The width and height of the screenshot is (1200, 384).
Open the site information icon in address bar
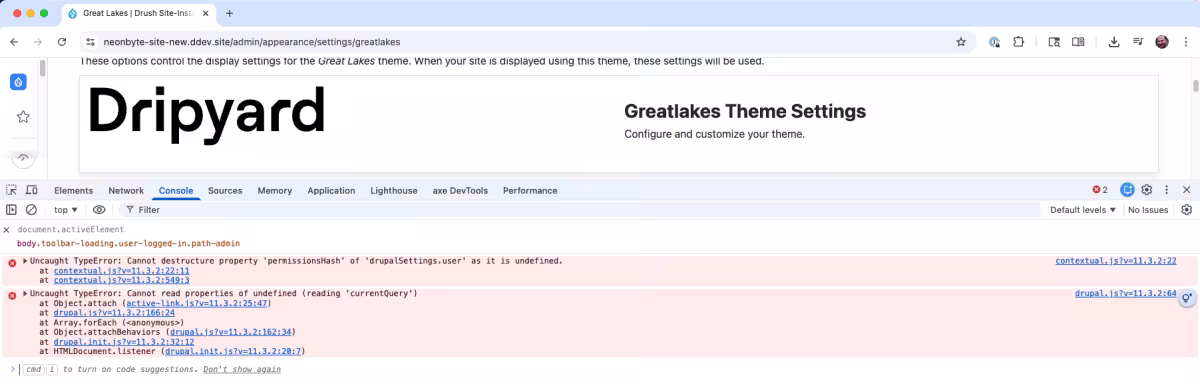coord(90,42)
